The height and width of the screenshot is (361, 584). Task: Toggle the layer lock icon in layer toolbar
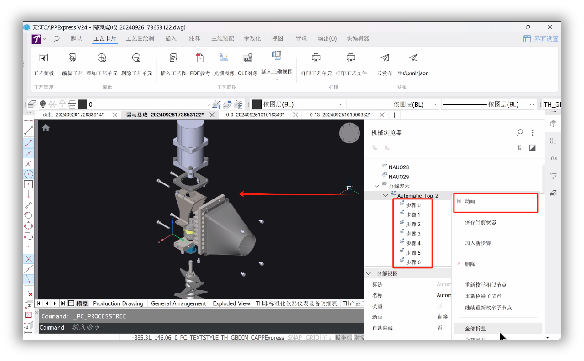[x=62, y=104]
